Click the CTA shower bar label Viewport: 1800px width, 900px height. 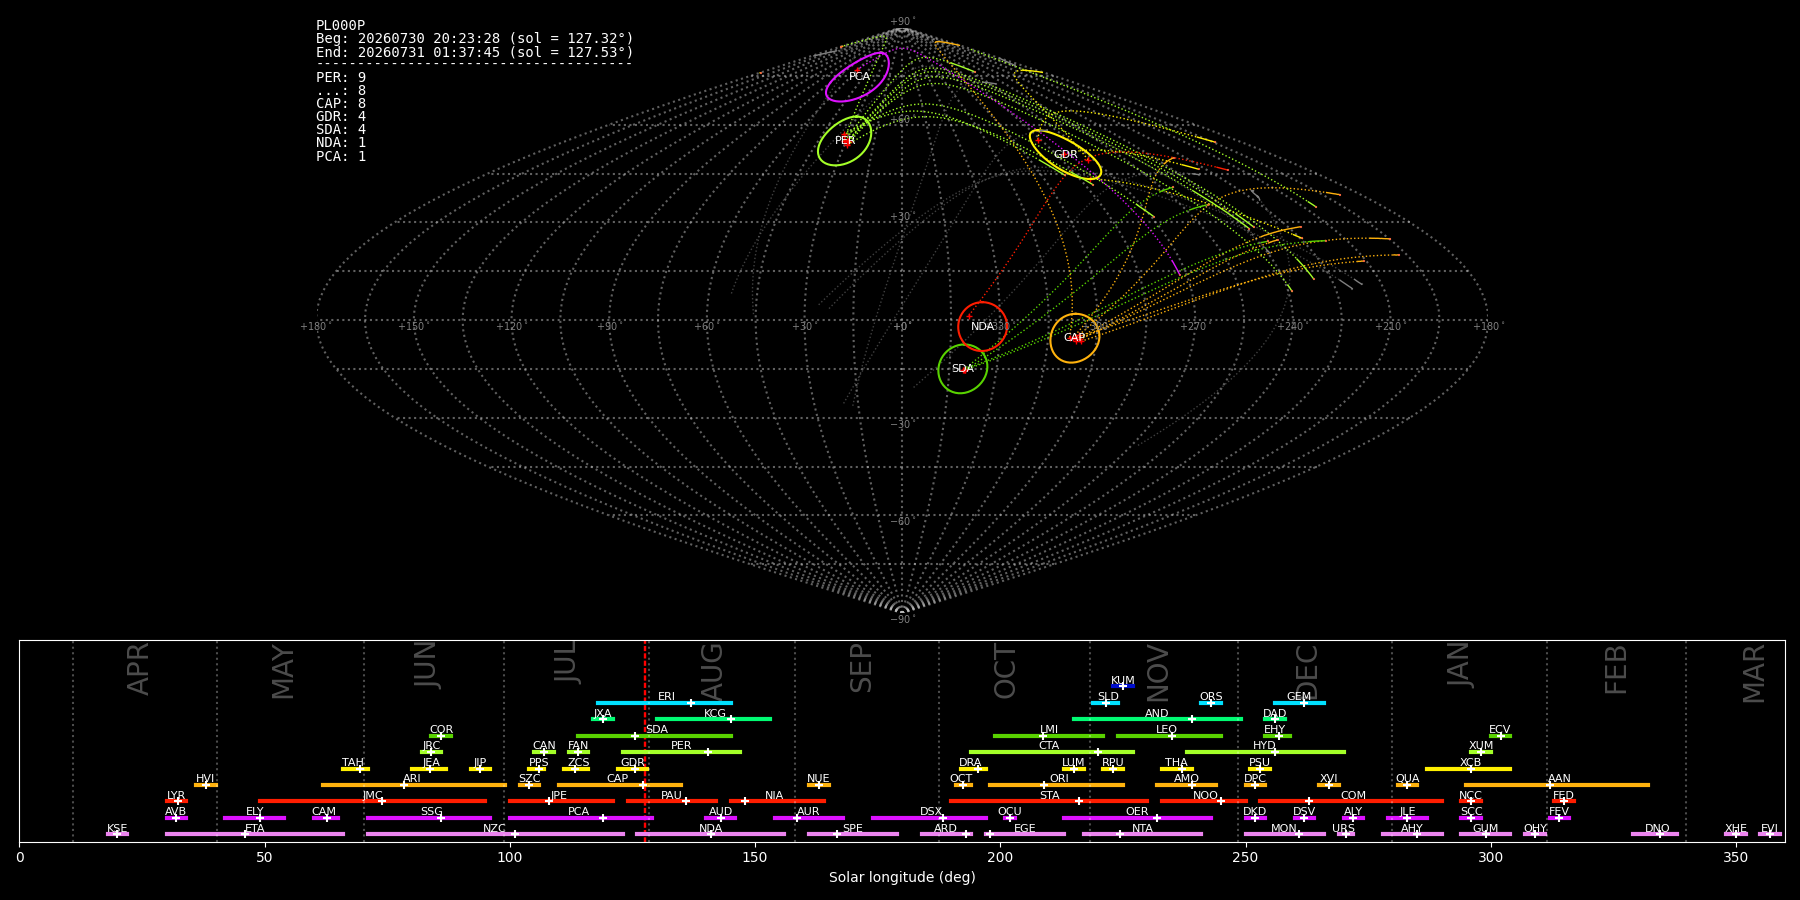[1049, 746]
